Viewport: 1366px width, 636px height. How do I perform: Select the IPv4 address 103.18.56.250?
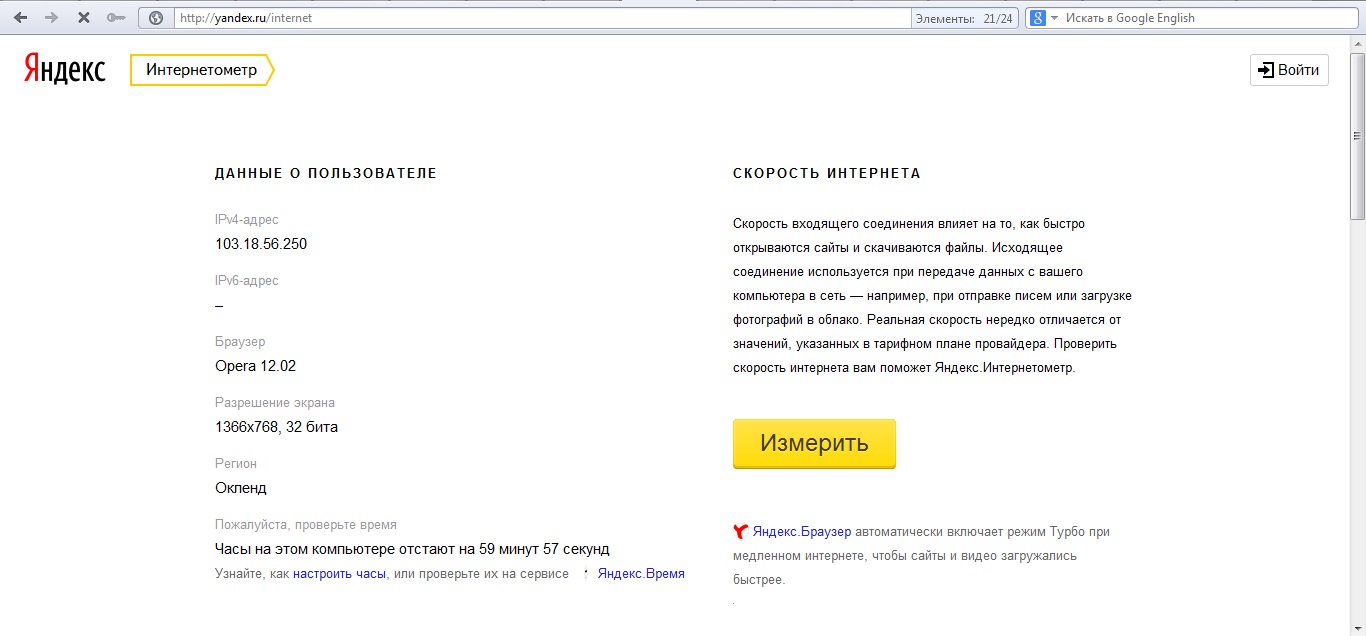[x=261, y=244]
